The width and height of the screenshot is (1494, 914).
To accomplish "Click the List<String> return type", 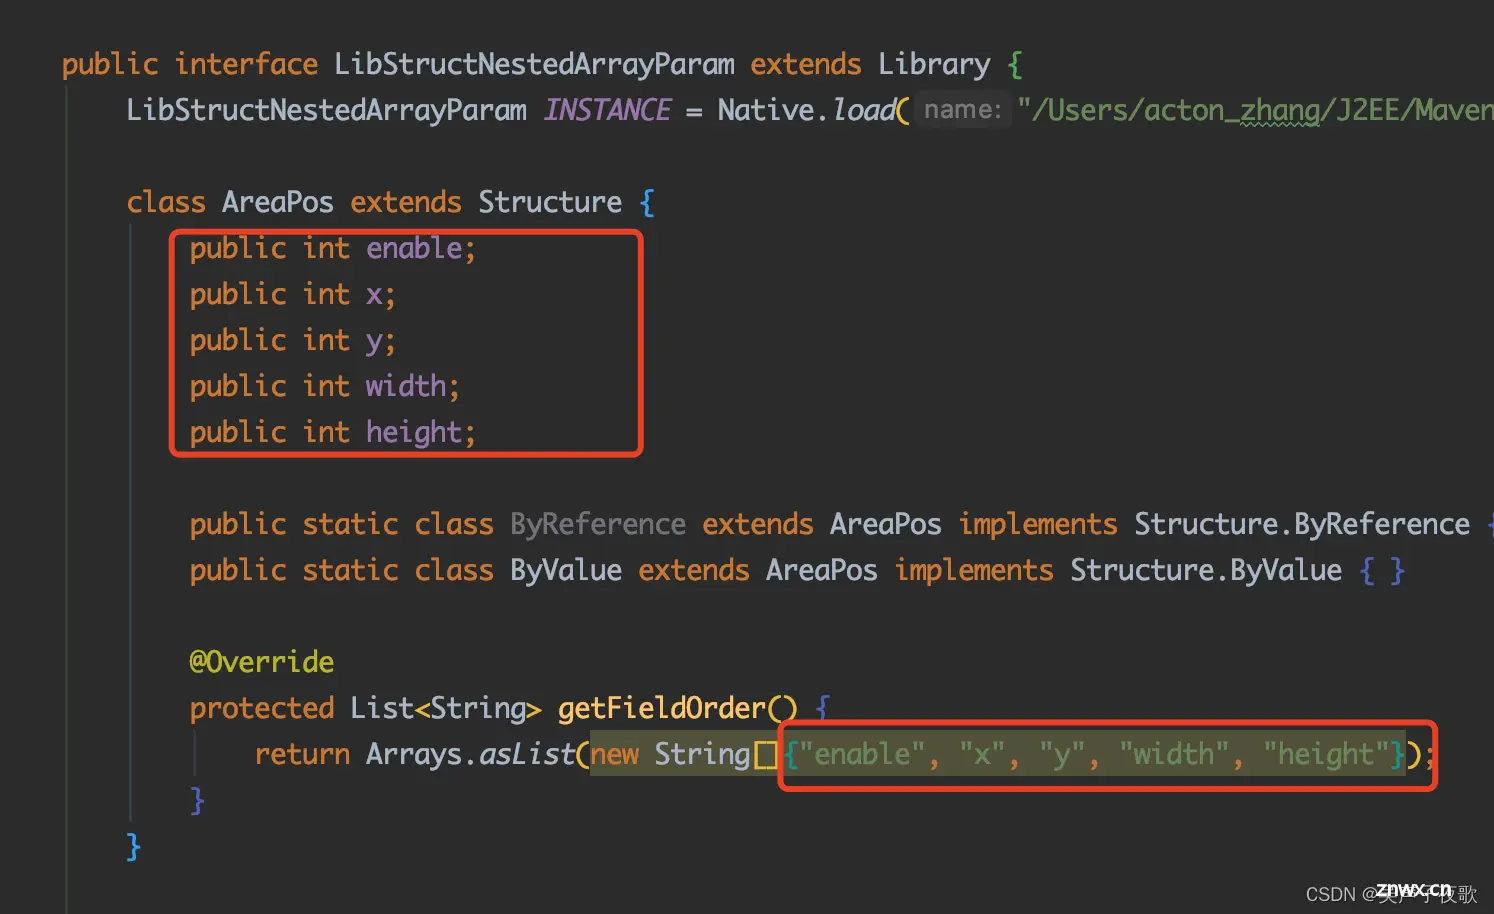I will pyautogui.click(x=446, y=708).
